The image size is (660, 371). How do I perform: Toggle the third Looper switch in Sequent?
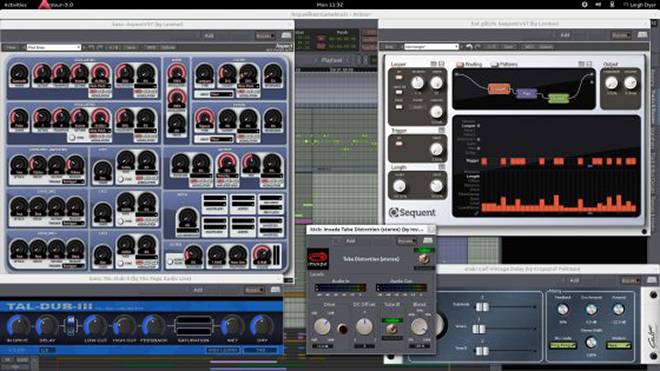click(399, 107)
